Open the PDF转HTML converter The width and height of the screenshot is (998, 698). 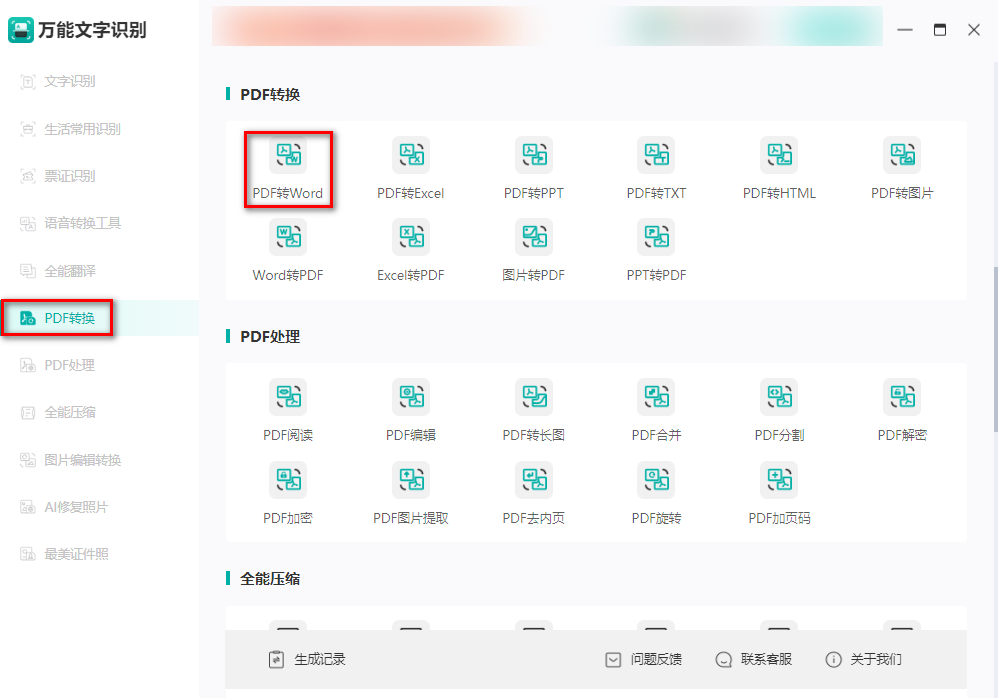(779, 168)
